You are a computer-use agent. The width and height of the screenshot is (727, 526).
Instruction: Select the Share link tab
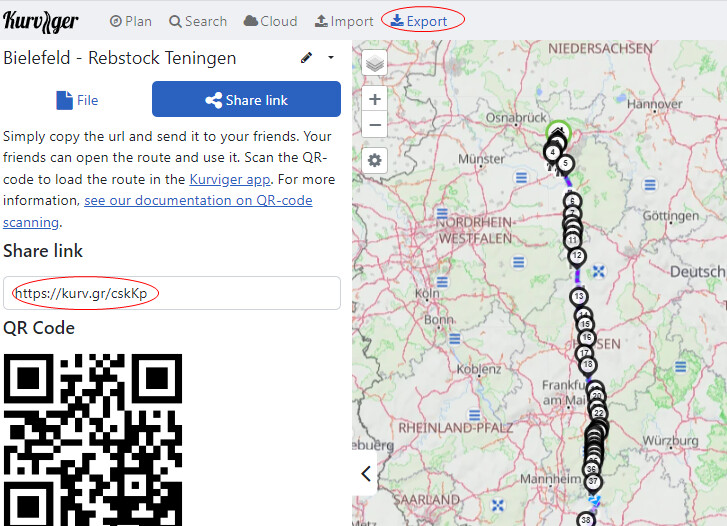[246, 100]
